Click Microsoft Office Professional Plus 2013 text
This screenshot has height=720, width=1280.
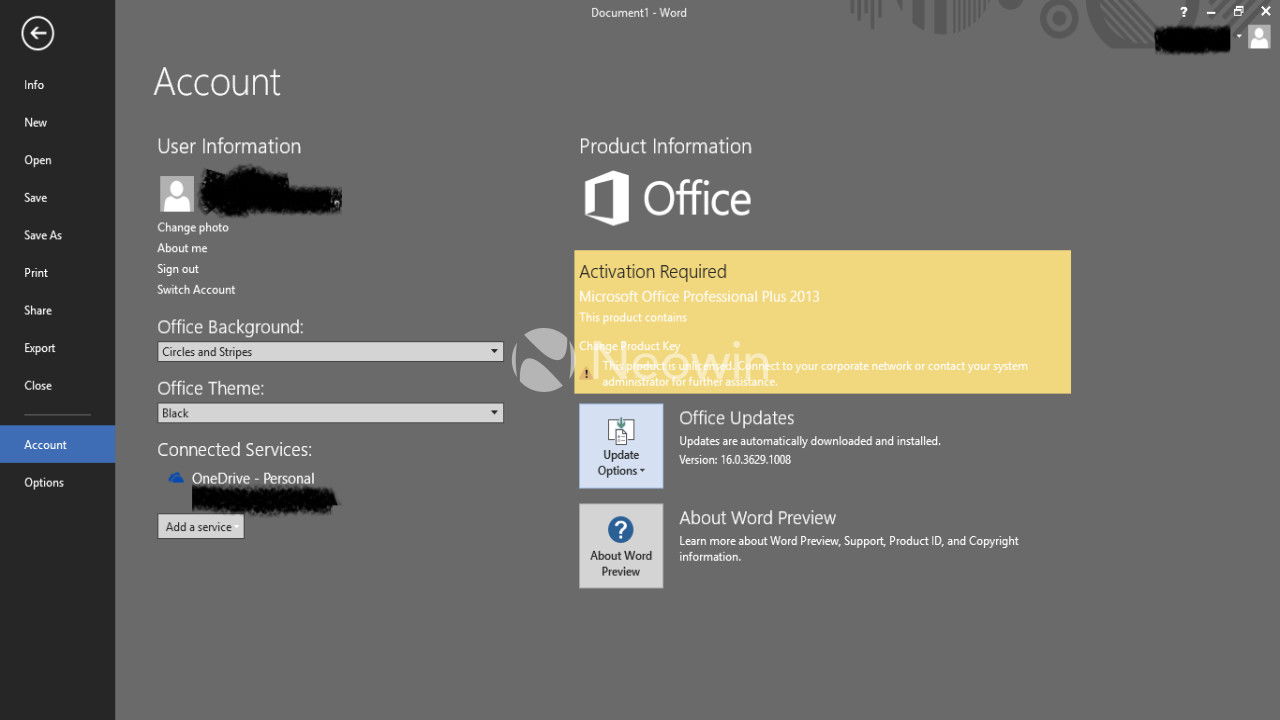pyautogui.click(x=699, y=297)
